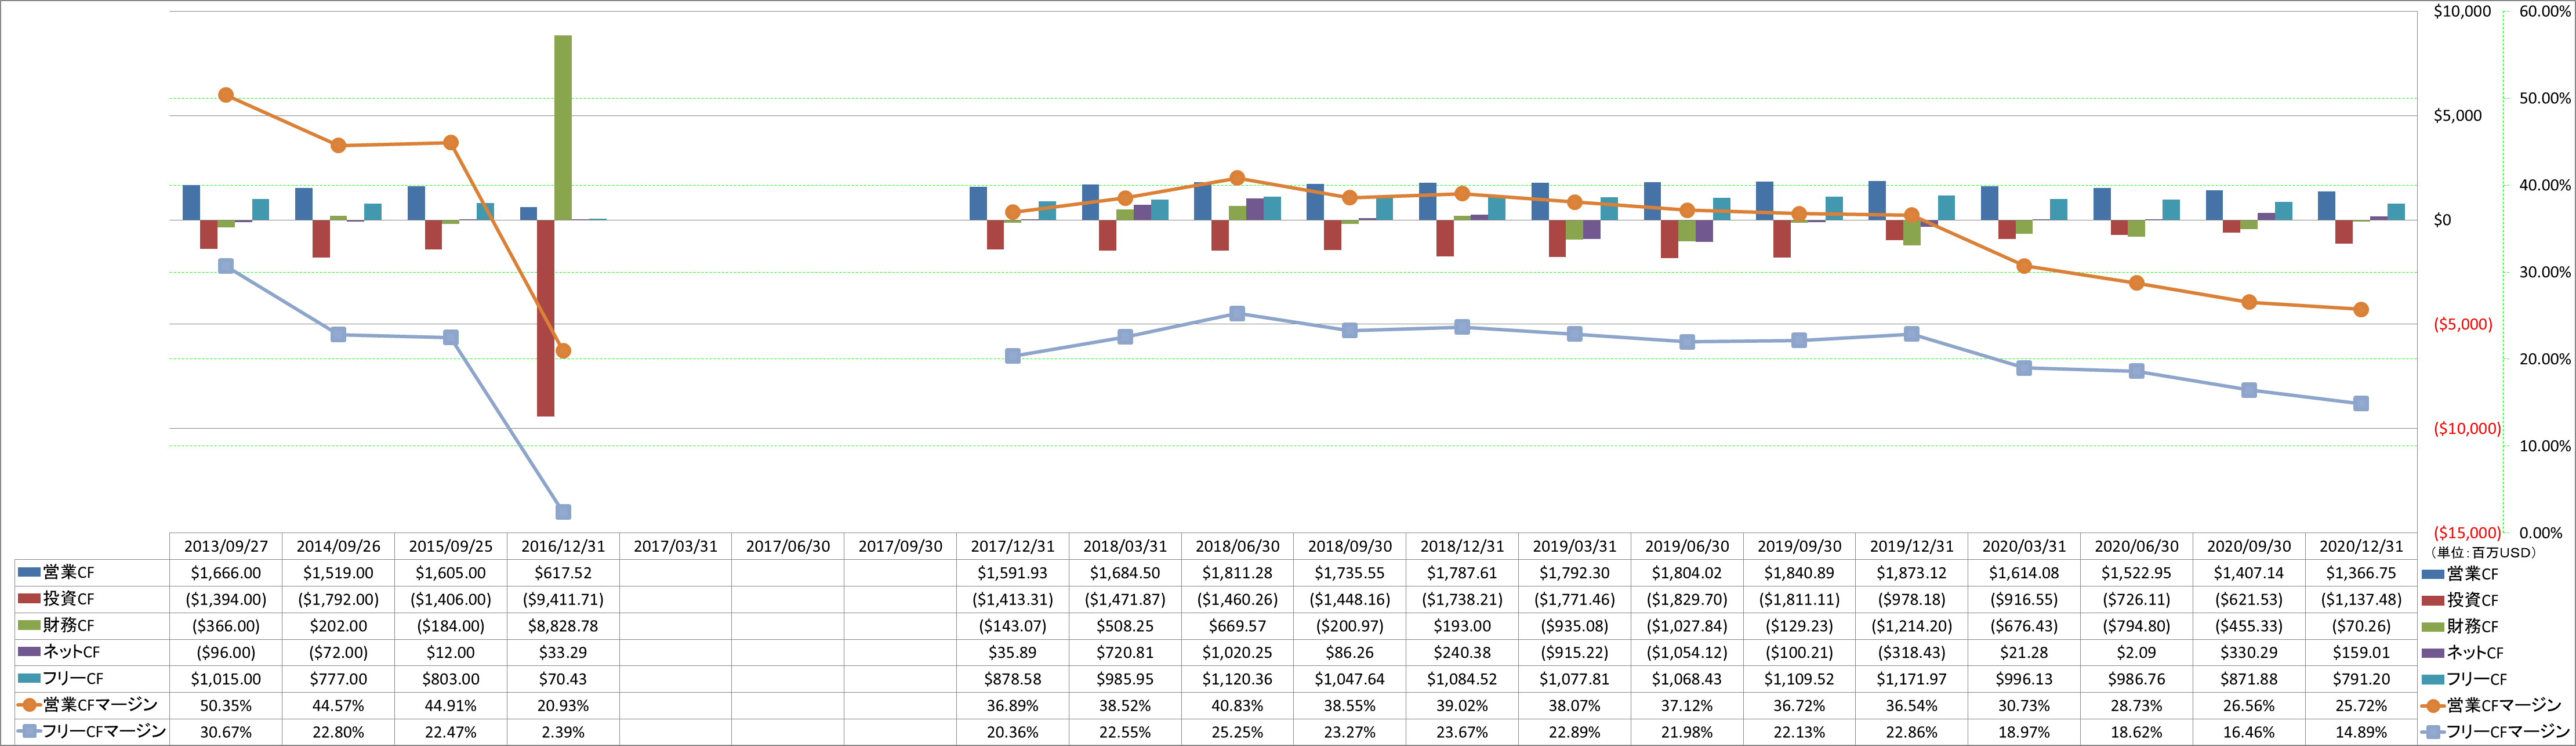The image size is (2576, 746).
Task: Select the 2020/03/31 column header
Action: pos(2024,546)
